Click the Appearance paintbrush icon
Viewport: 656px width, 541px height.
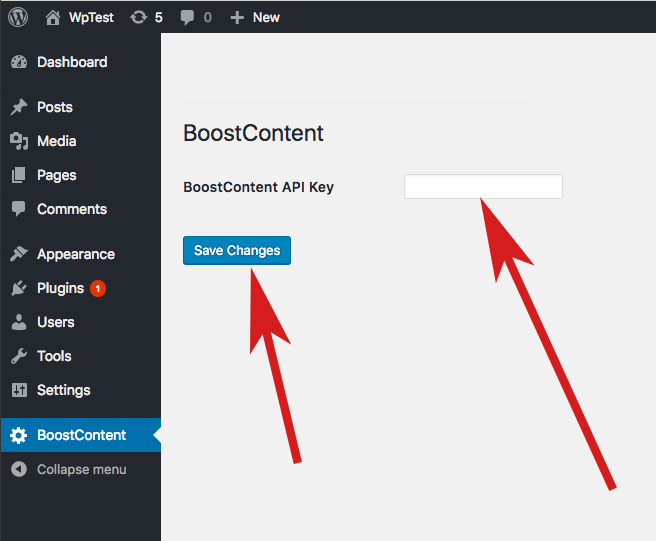tap(19, 254)
